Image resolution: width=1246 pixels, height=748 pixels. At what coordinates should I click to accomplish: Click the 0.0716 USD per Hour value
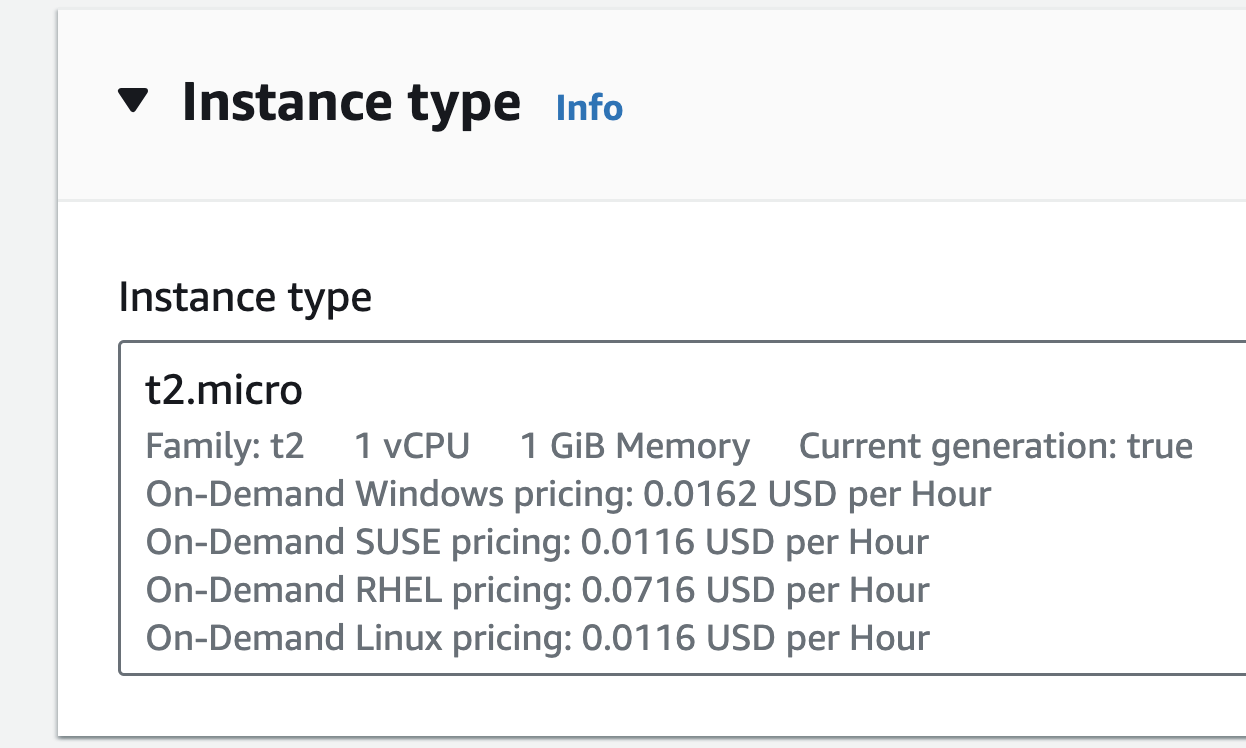[x=755, y=590]
